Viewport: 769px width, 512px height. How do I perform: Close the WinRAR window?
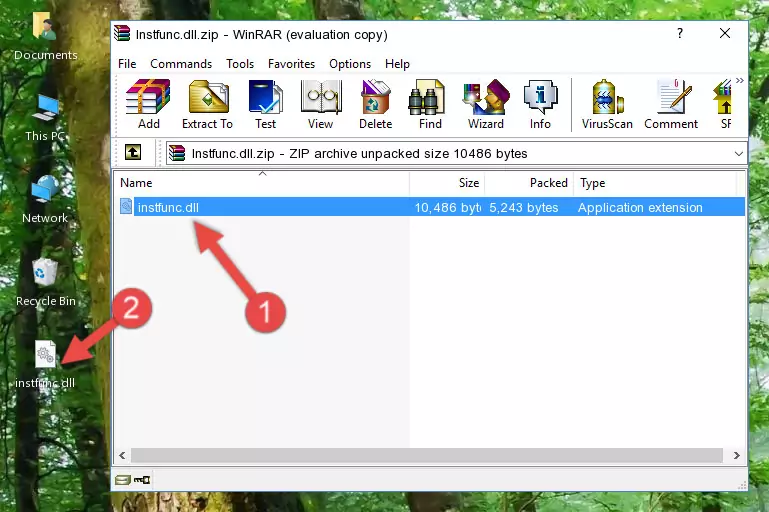coord(725,33)
